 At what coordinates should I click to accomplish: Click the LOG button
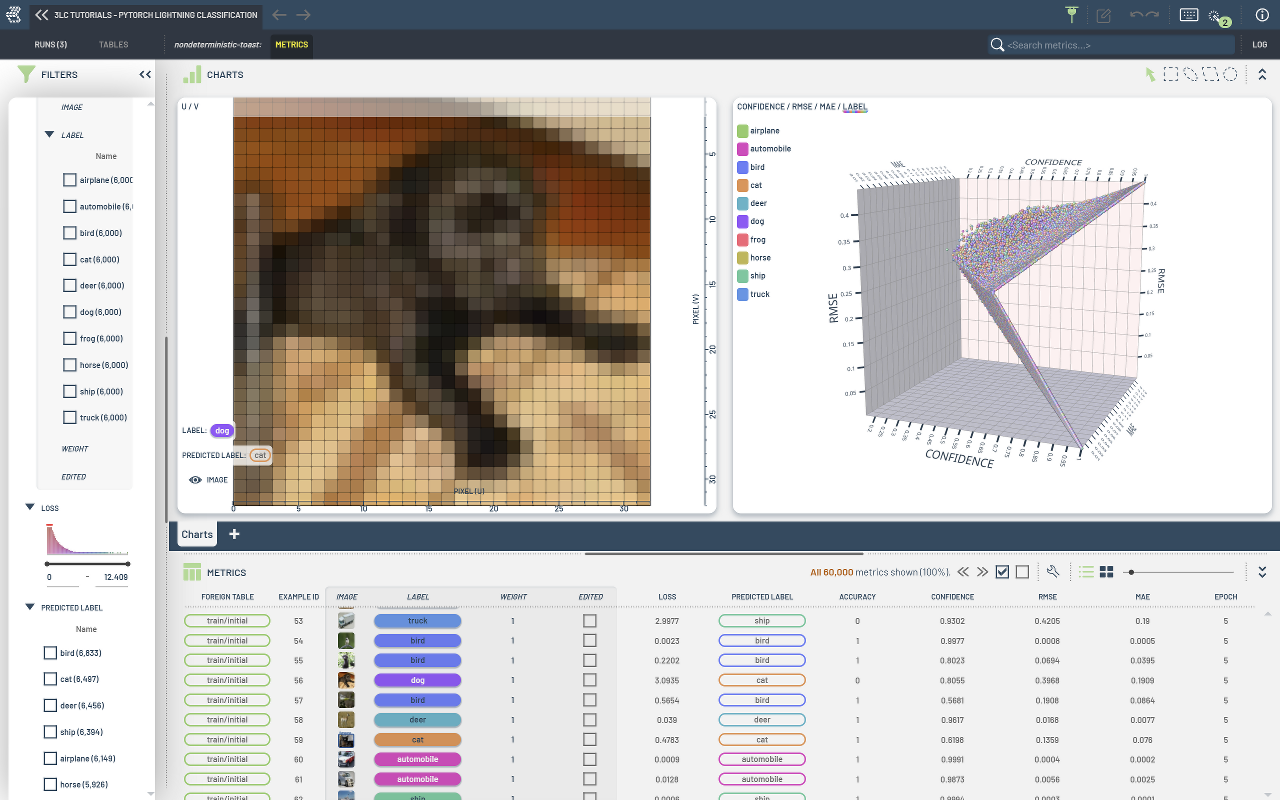click(x=1260, y=45)
